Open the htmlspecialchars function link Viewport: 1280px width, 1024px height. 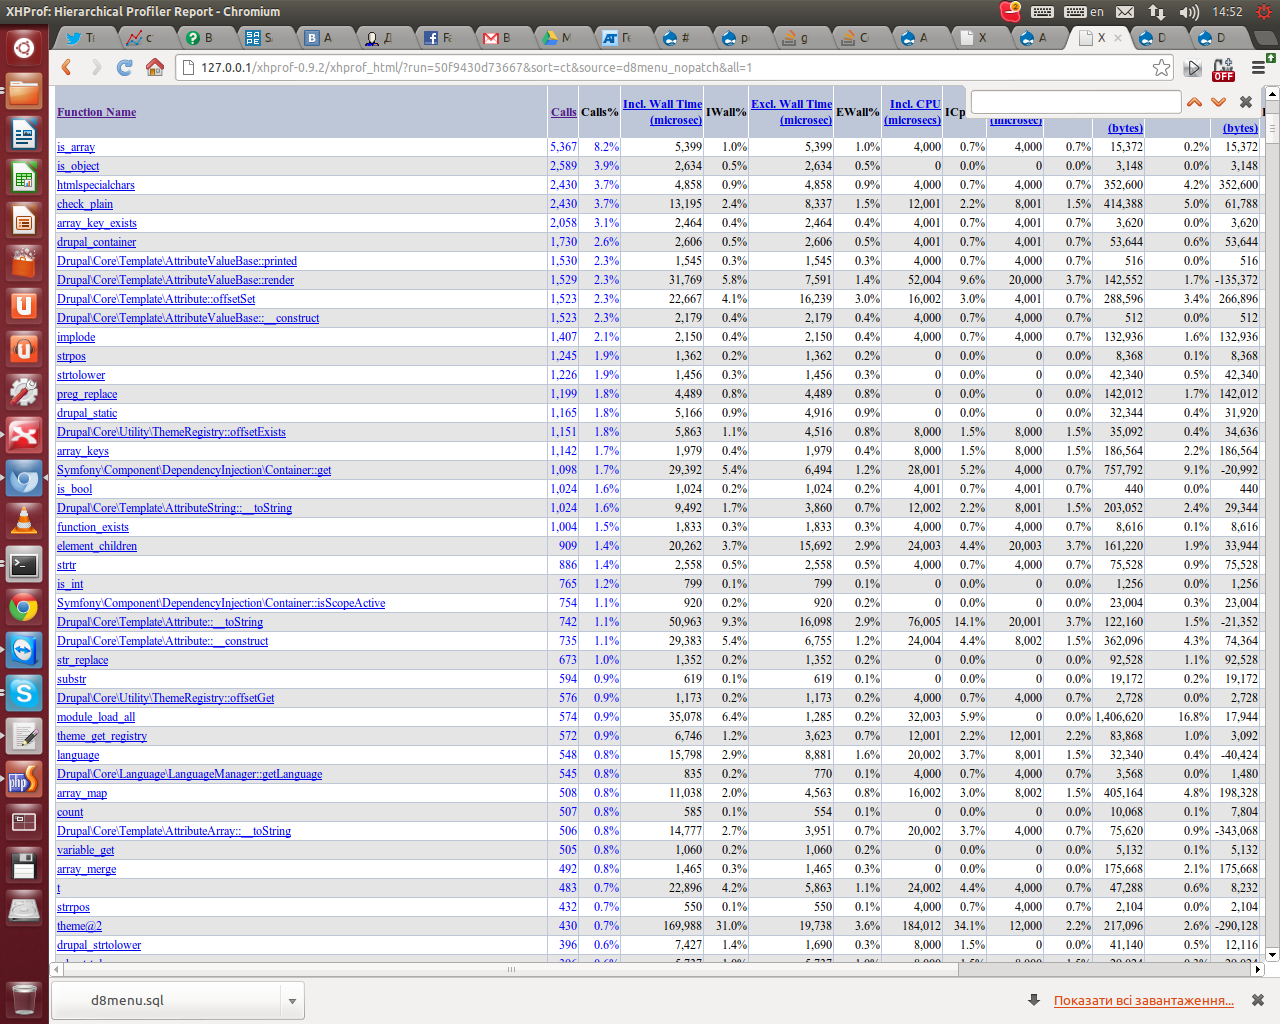click(96, 185)
